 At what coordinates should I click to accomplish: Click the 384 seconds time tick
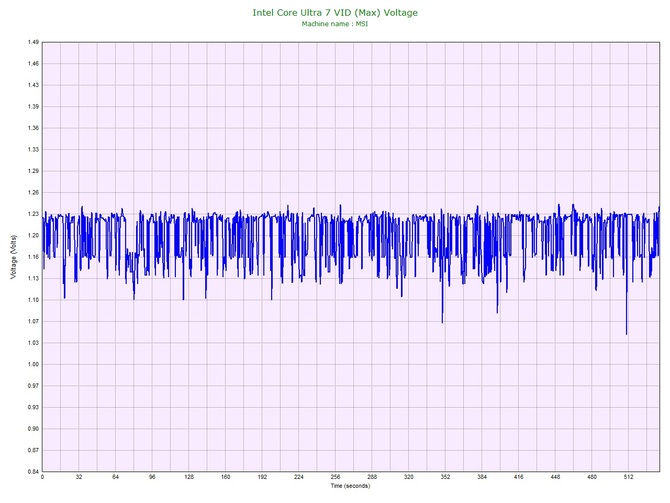tap(482, 477)
